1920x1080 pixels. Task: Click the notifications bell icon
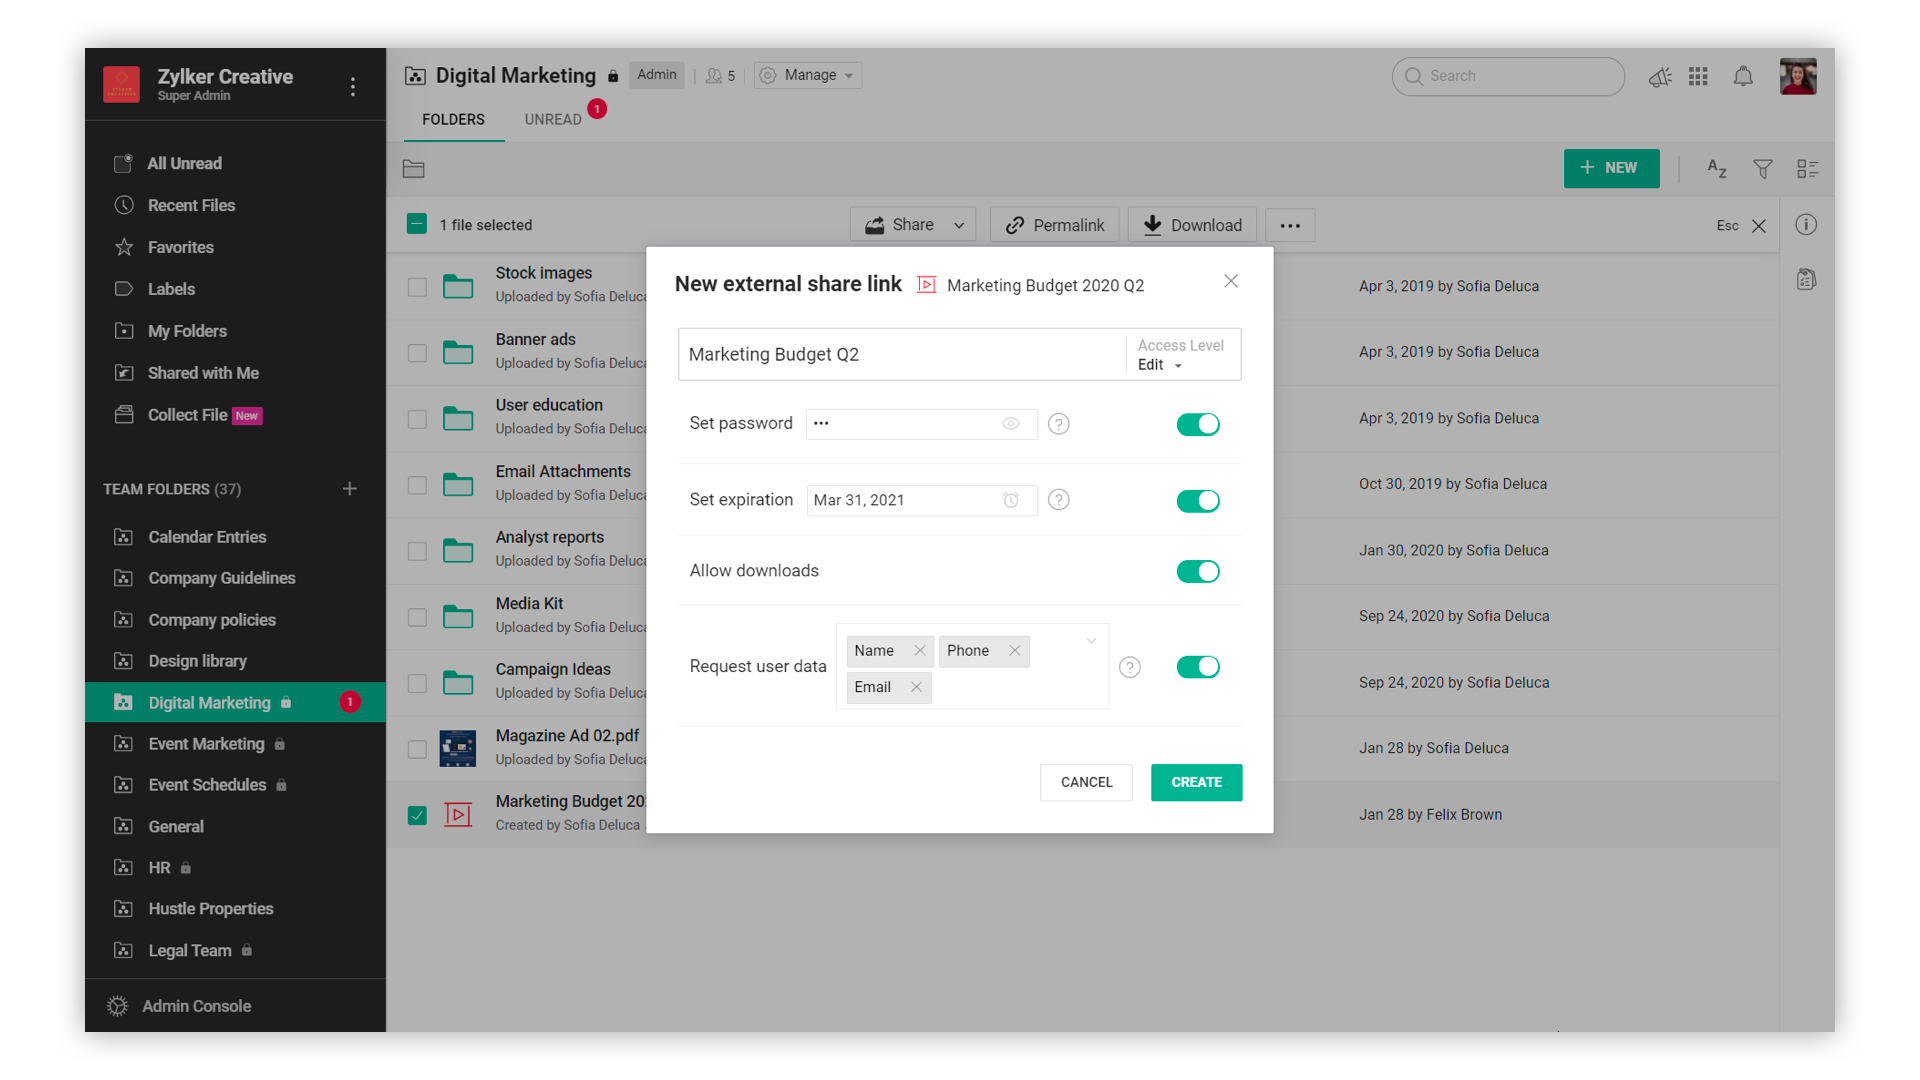1743,76
